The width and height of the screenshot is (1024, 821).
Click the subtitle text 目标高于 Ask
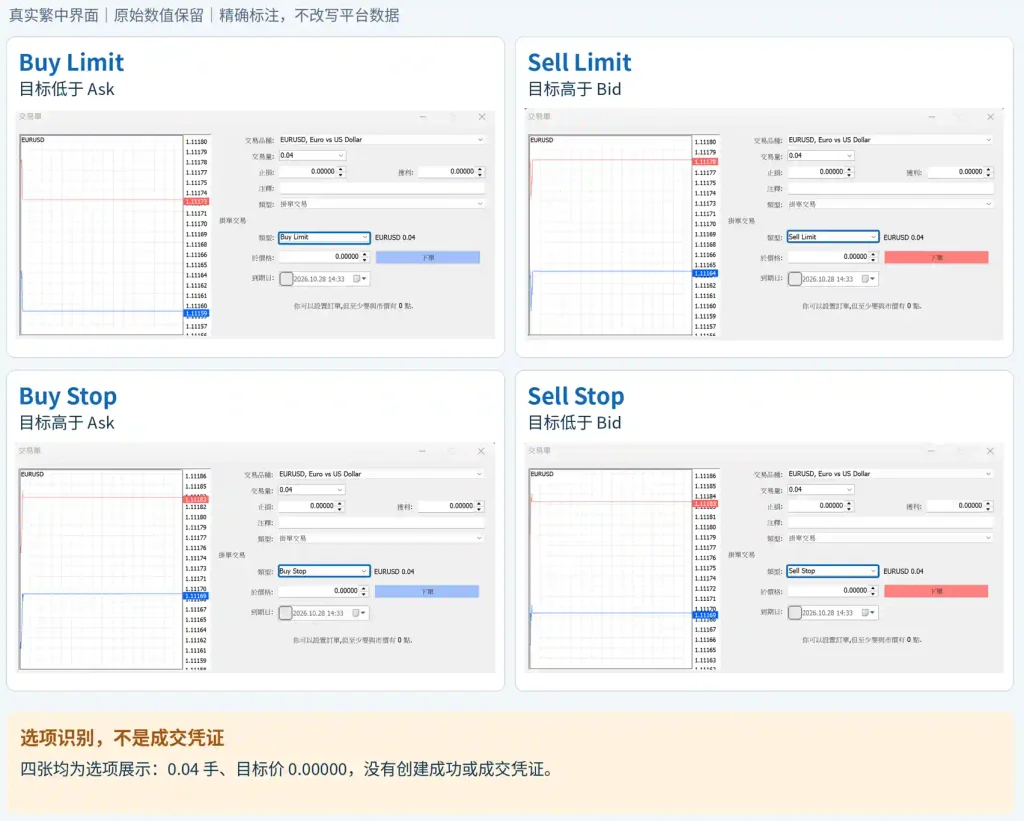pyautogui.click(x=67, y=423)
